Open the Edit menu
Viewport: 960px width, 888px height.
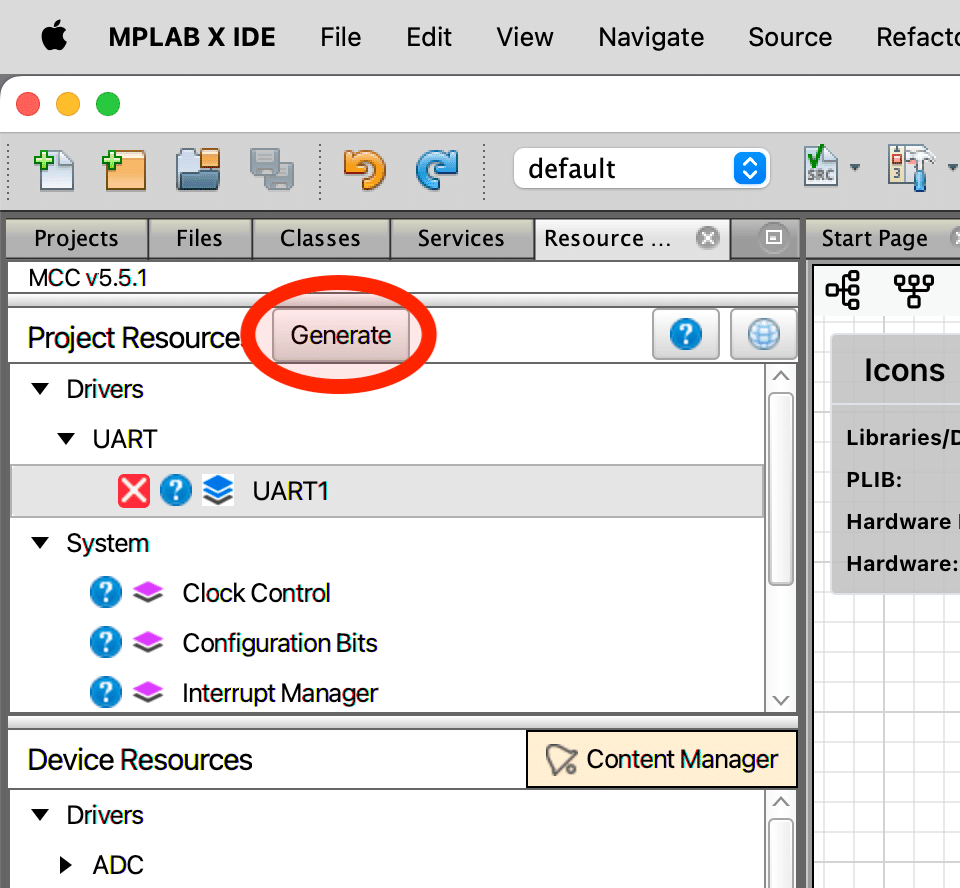click(429, 37)
